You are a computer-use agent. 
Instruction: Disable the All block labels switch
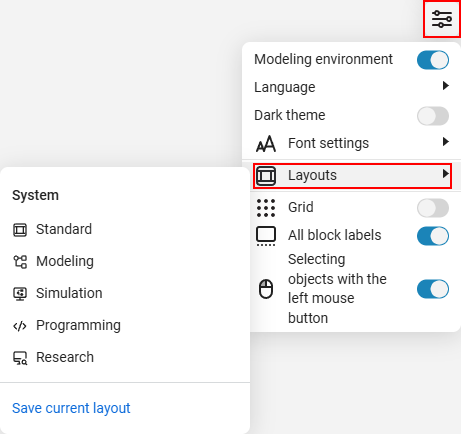point(433,236)
